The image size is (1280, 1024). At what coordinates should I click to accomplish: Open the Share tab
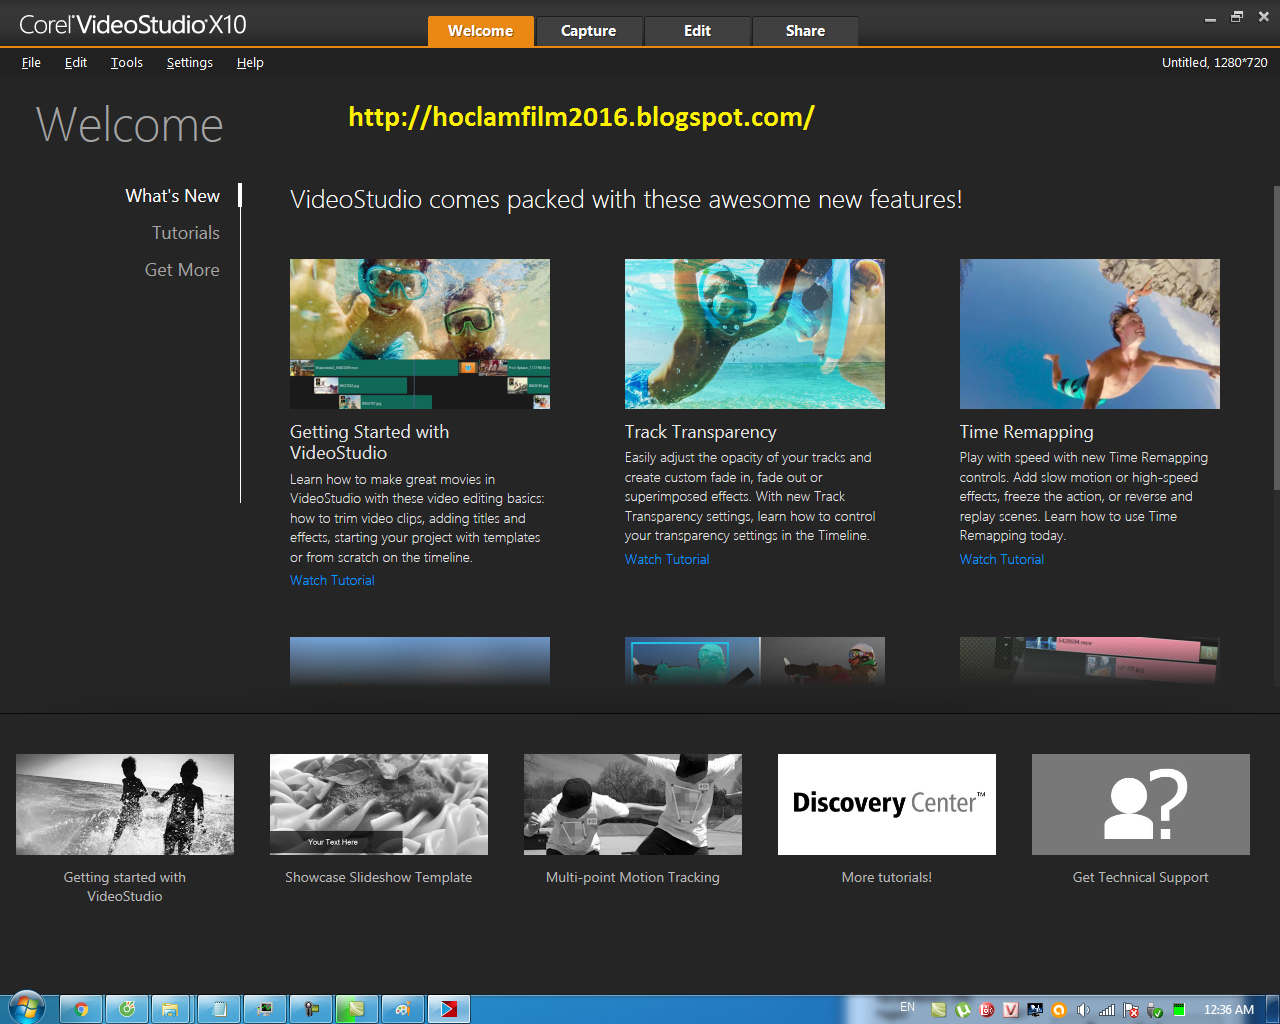click(805, 31)
